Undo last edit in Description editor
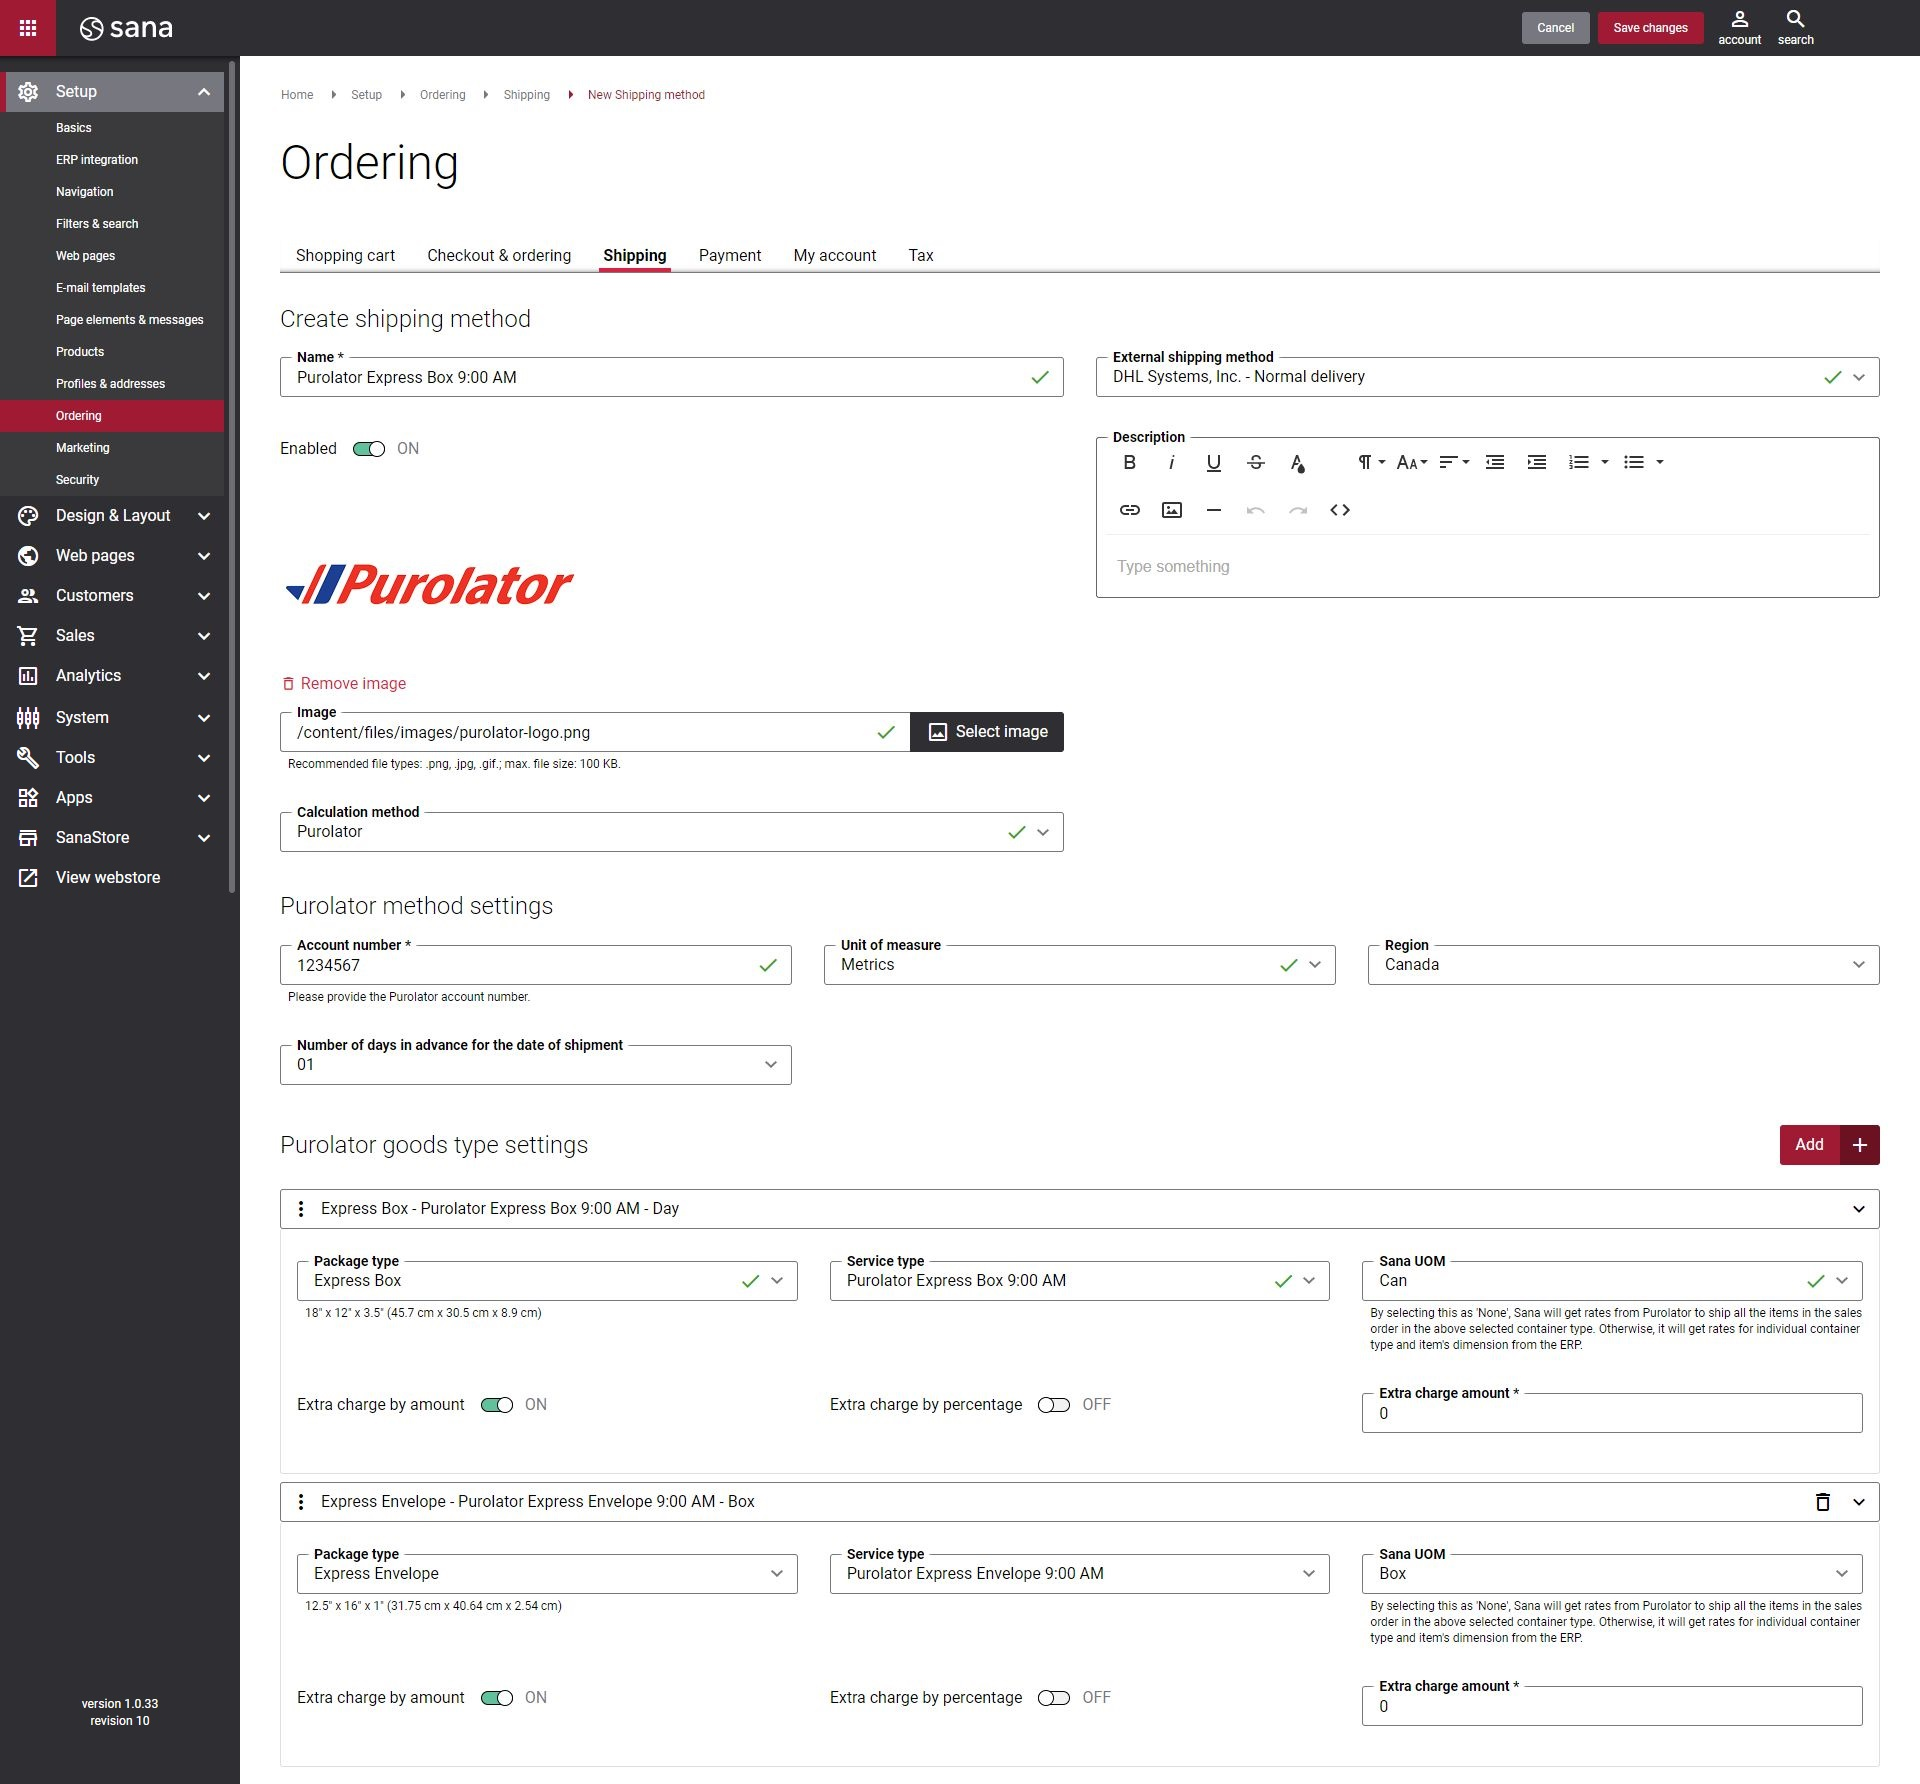Viewport: 1920px width, 1784px height. tap(1255, 510)
